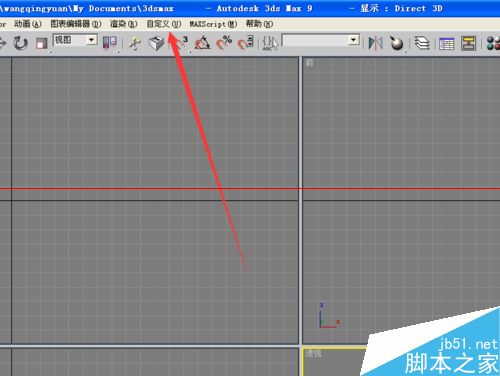Open Edit Named Selection Sets

point(270,43)
